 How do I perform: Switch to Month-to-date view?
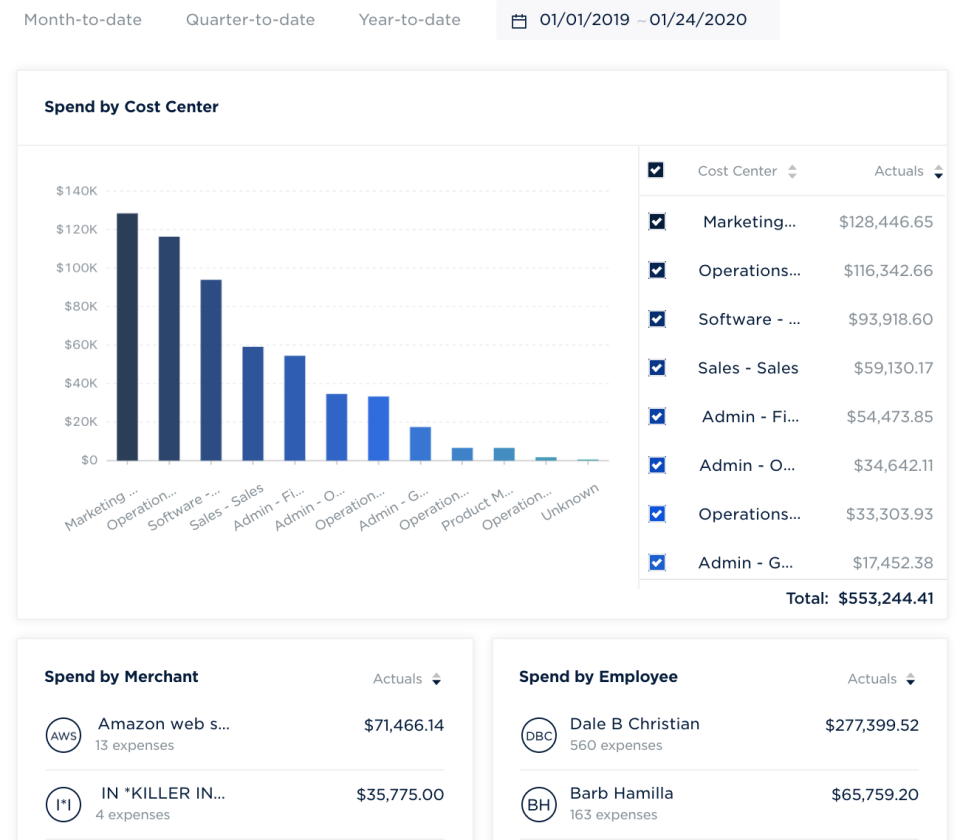coord(83,19)
